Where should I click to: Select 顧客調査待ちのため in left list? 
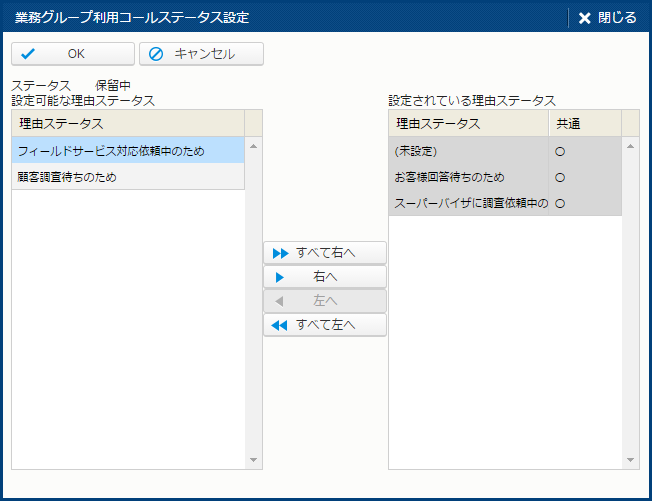click(x=67, y=177)
